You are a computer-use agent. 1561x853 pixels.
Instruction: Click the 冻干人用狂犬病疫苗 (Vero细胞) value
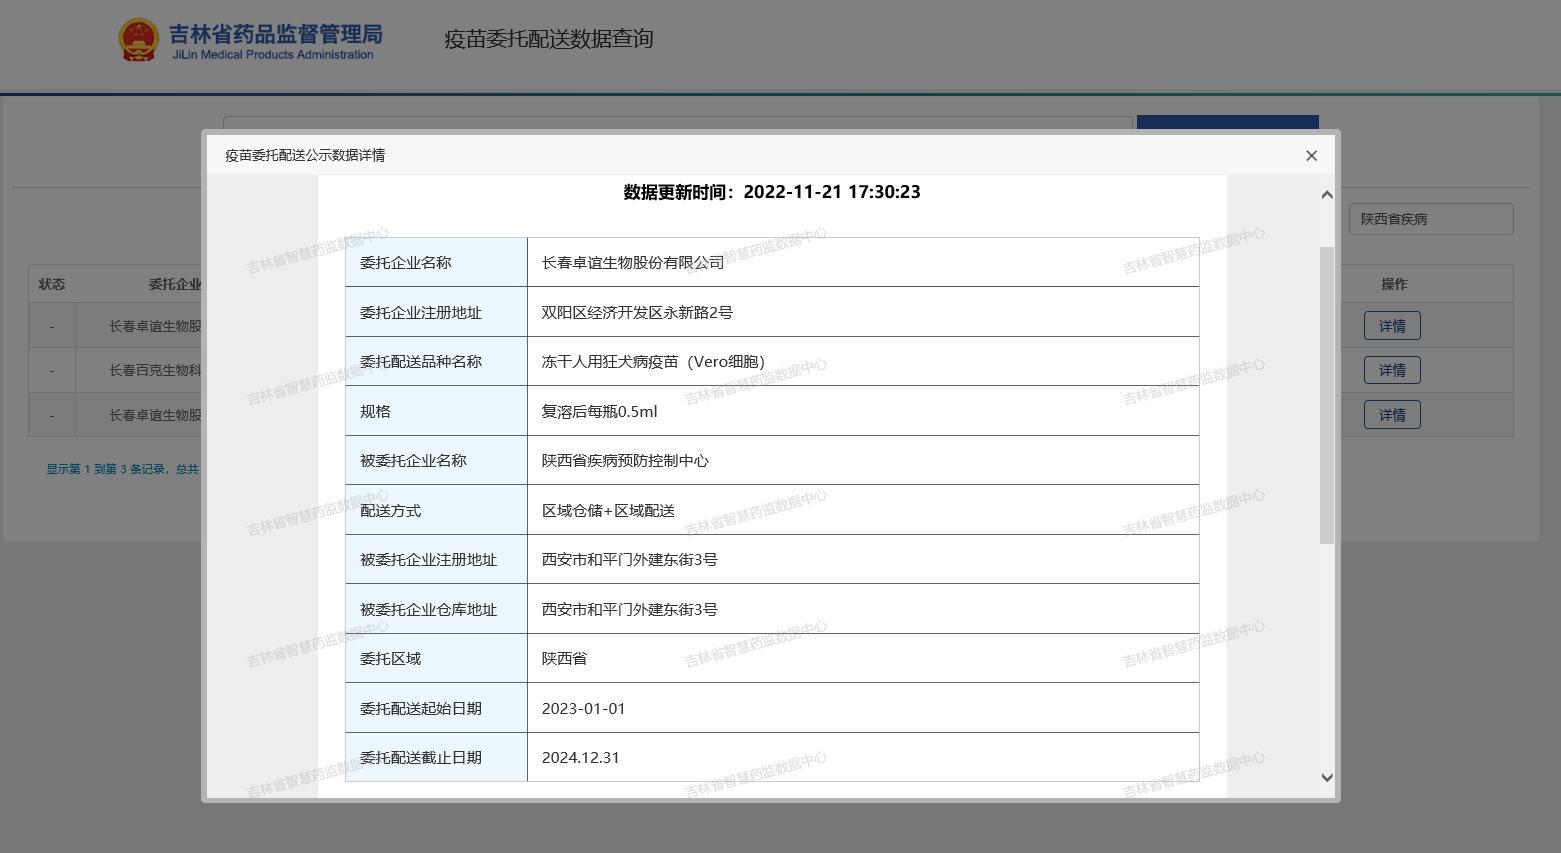pos(653,361)
